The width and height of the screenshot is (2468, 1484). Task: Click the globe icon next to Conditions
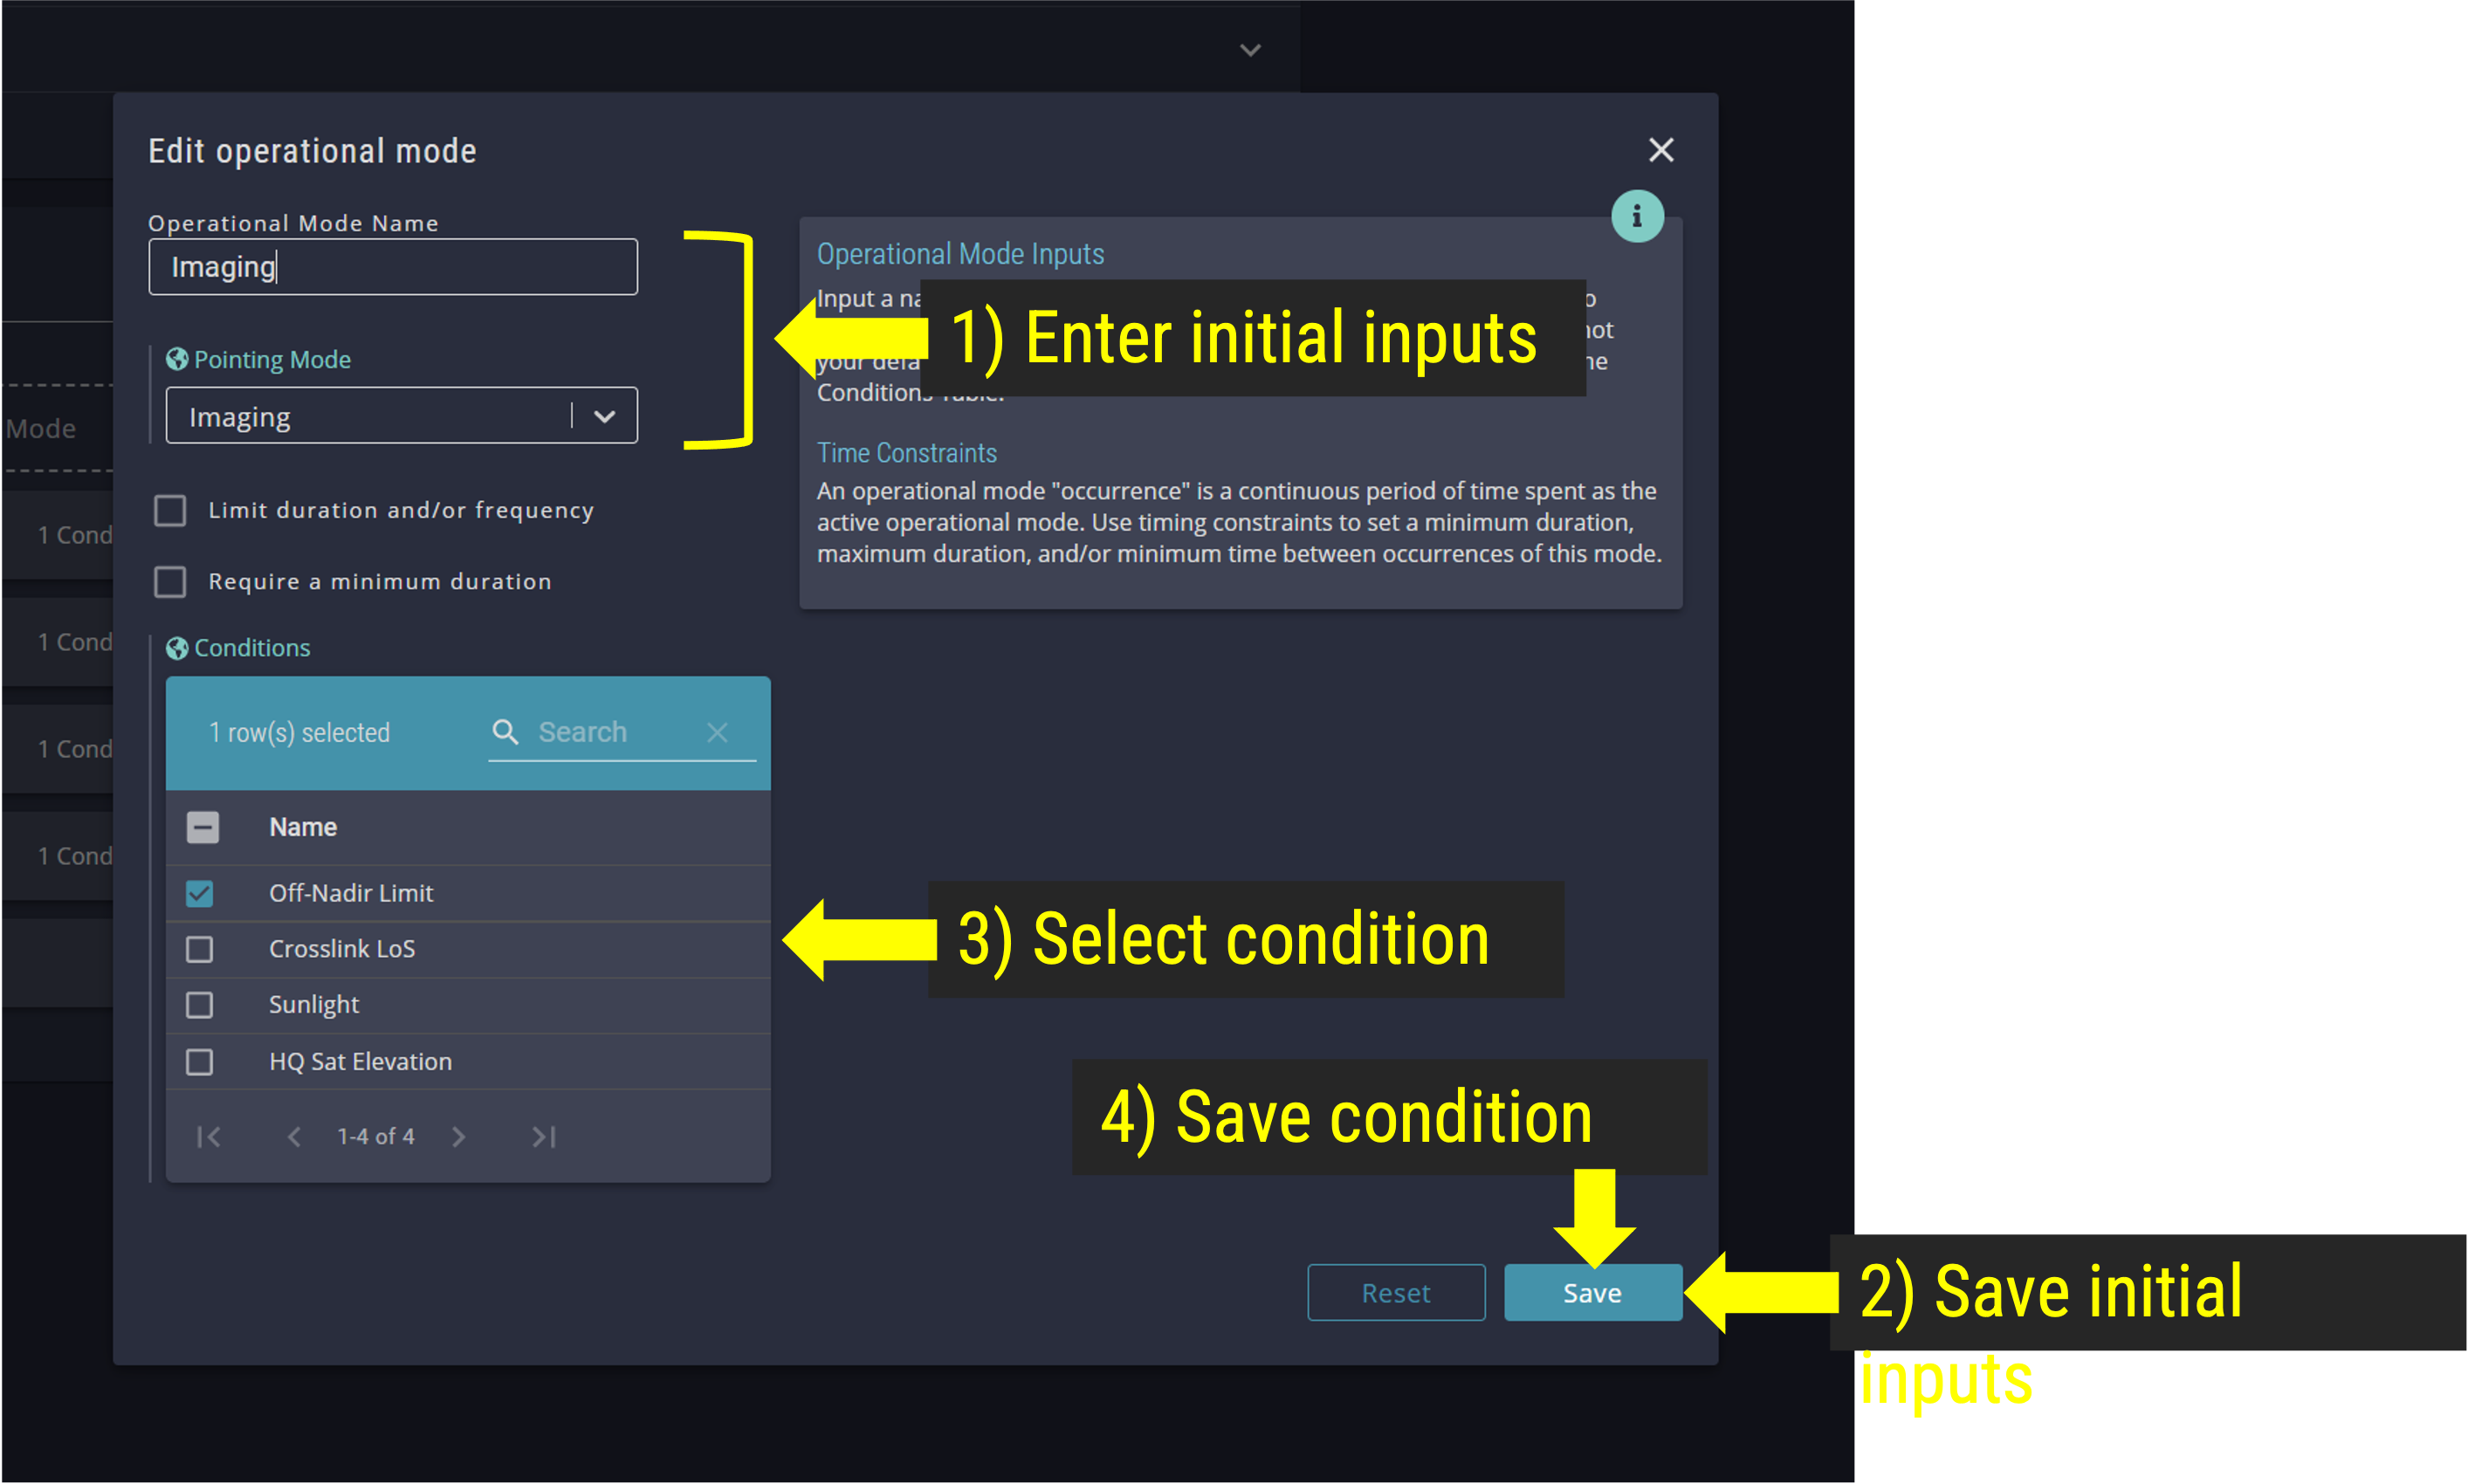coord(176,647)
